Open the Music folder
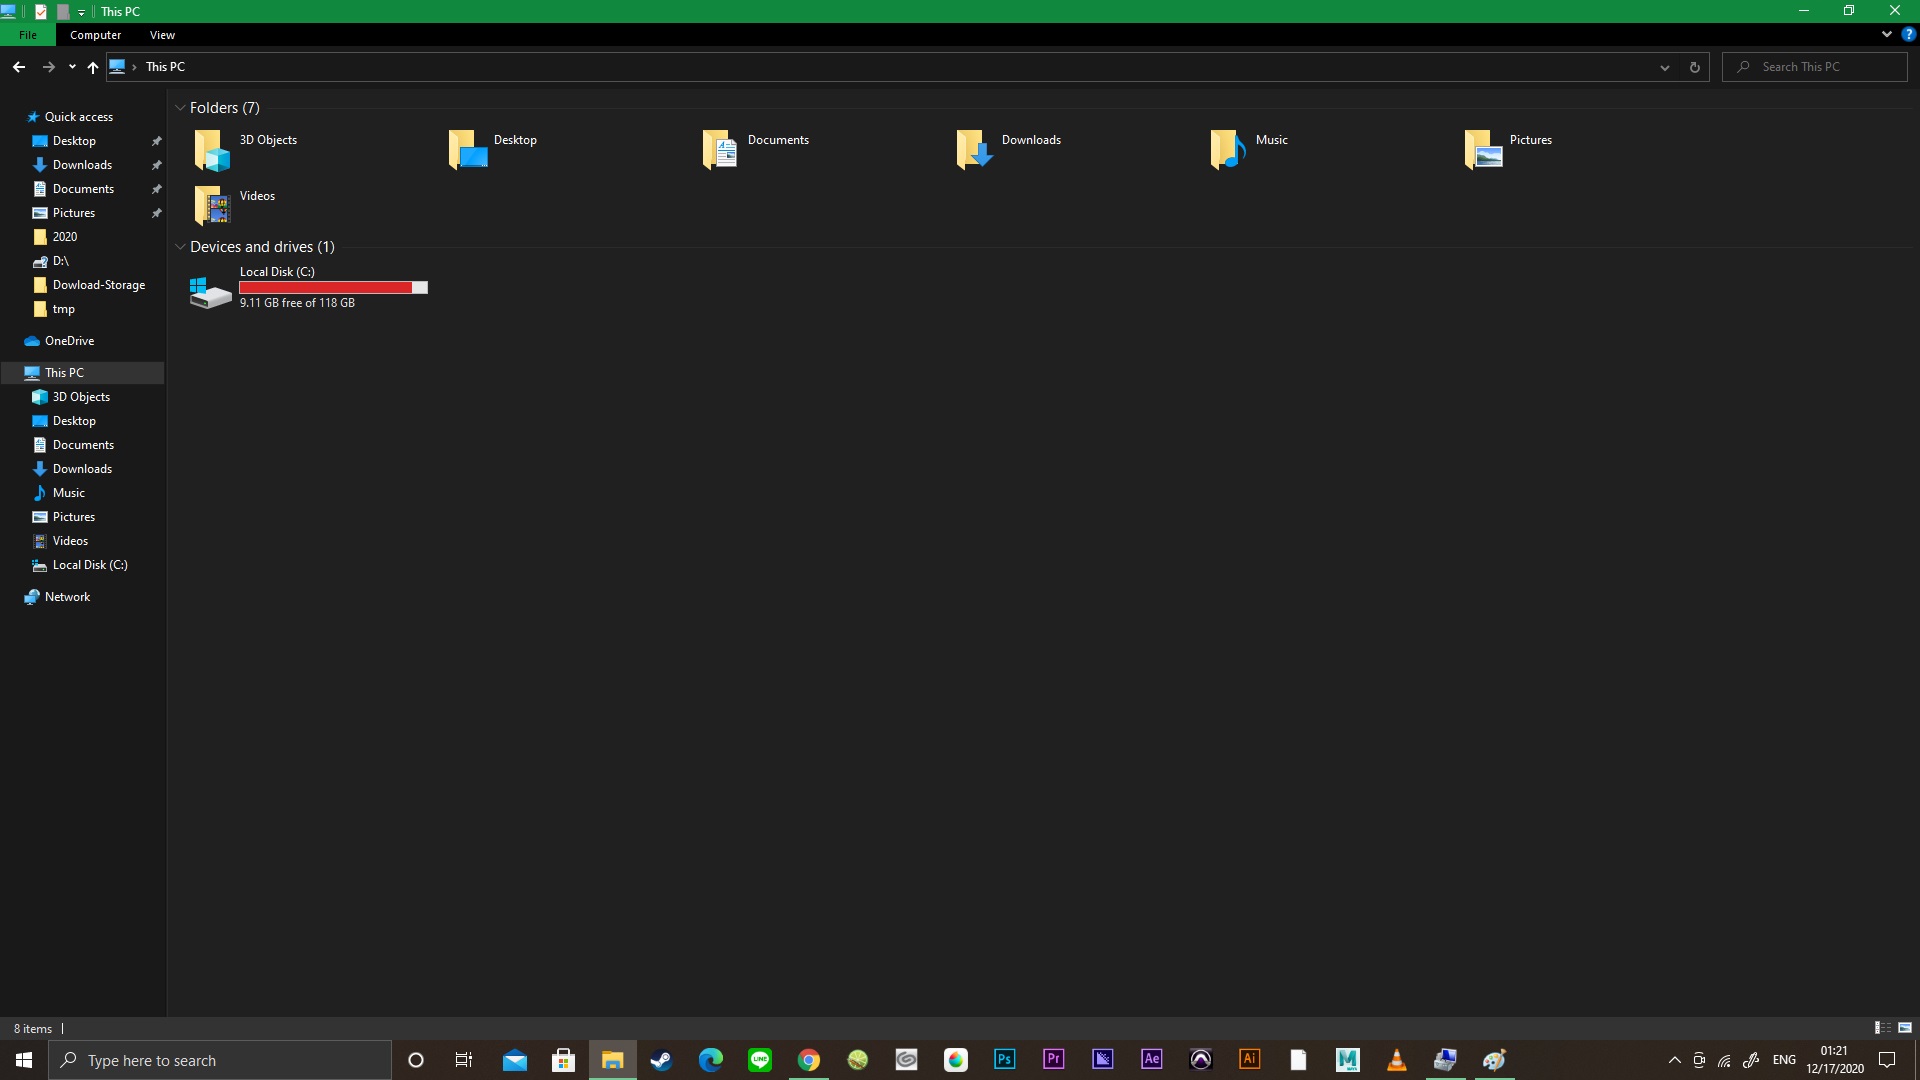1920x1080 pixels. click(1228, 150)
